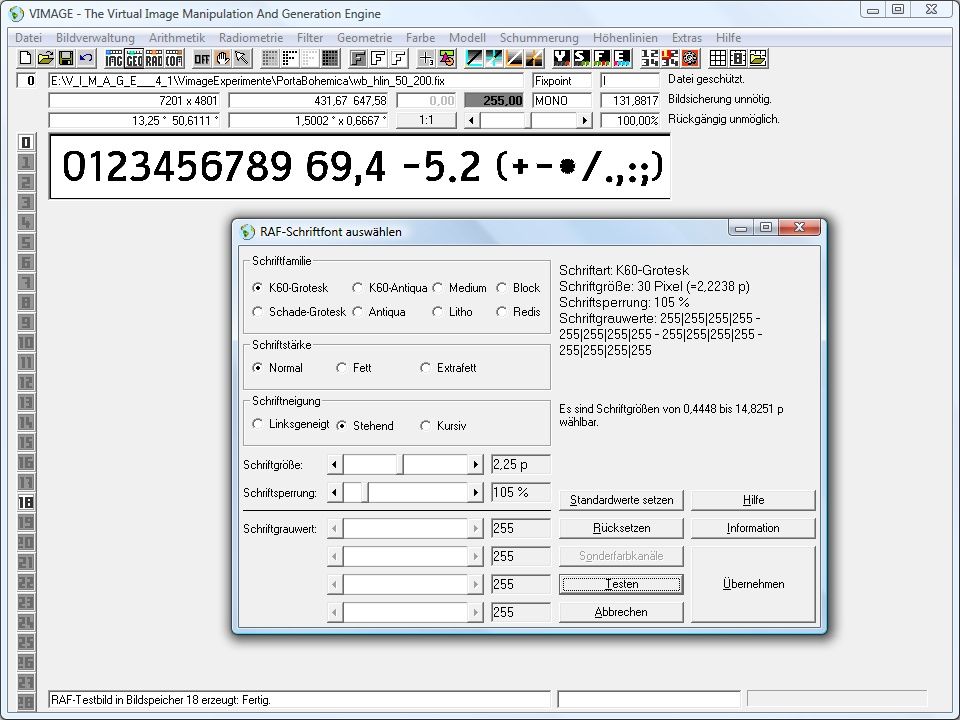The width and height of the screenshot is (960, 720).
Task: Click the new blank file icon
Action: 26,57
